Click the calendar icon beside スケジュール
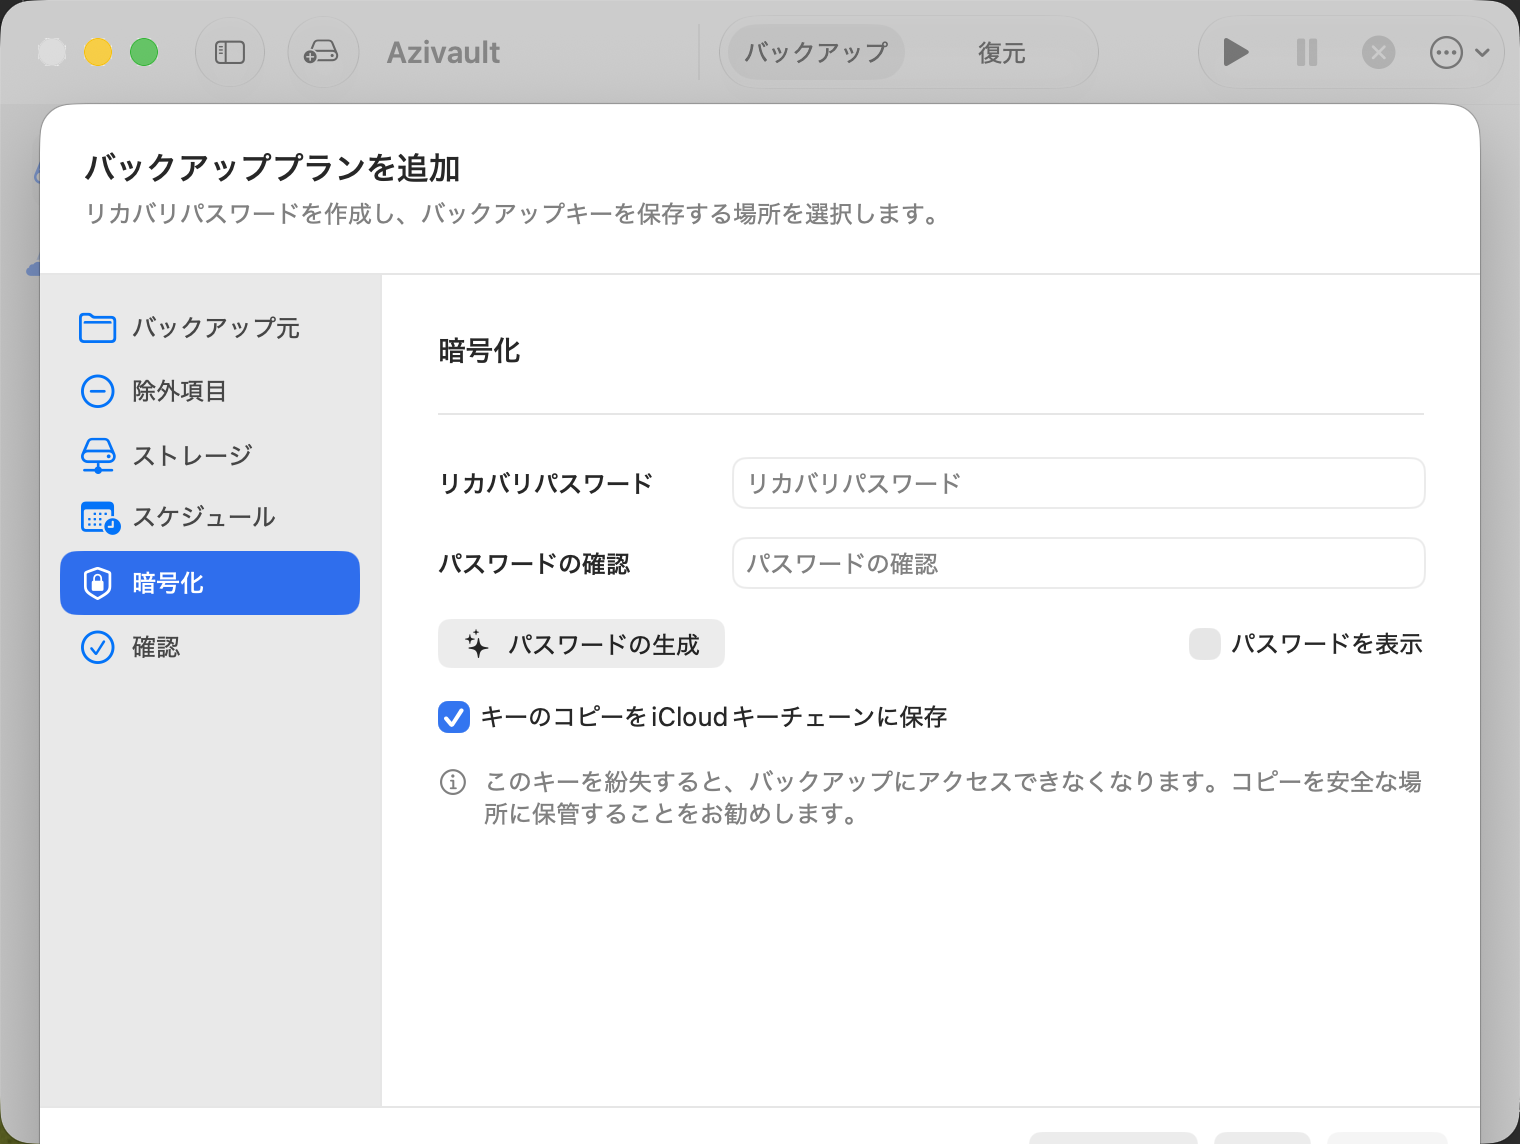 [x=99, y=517]
